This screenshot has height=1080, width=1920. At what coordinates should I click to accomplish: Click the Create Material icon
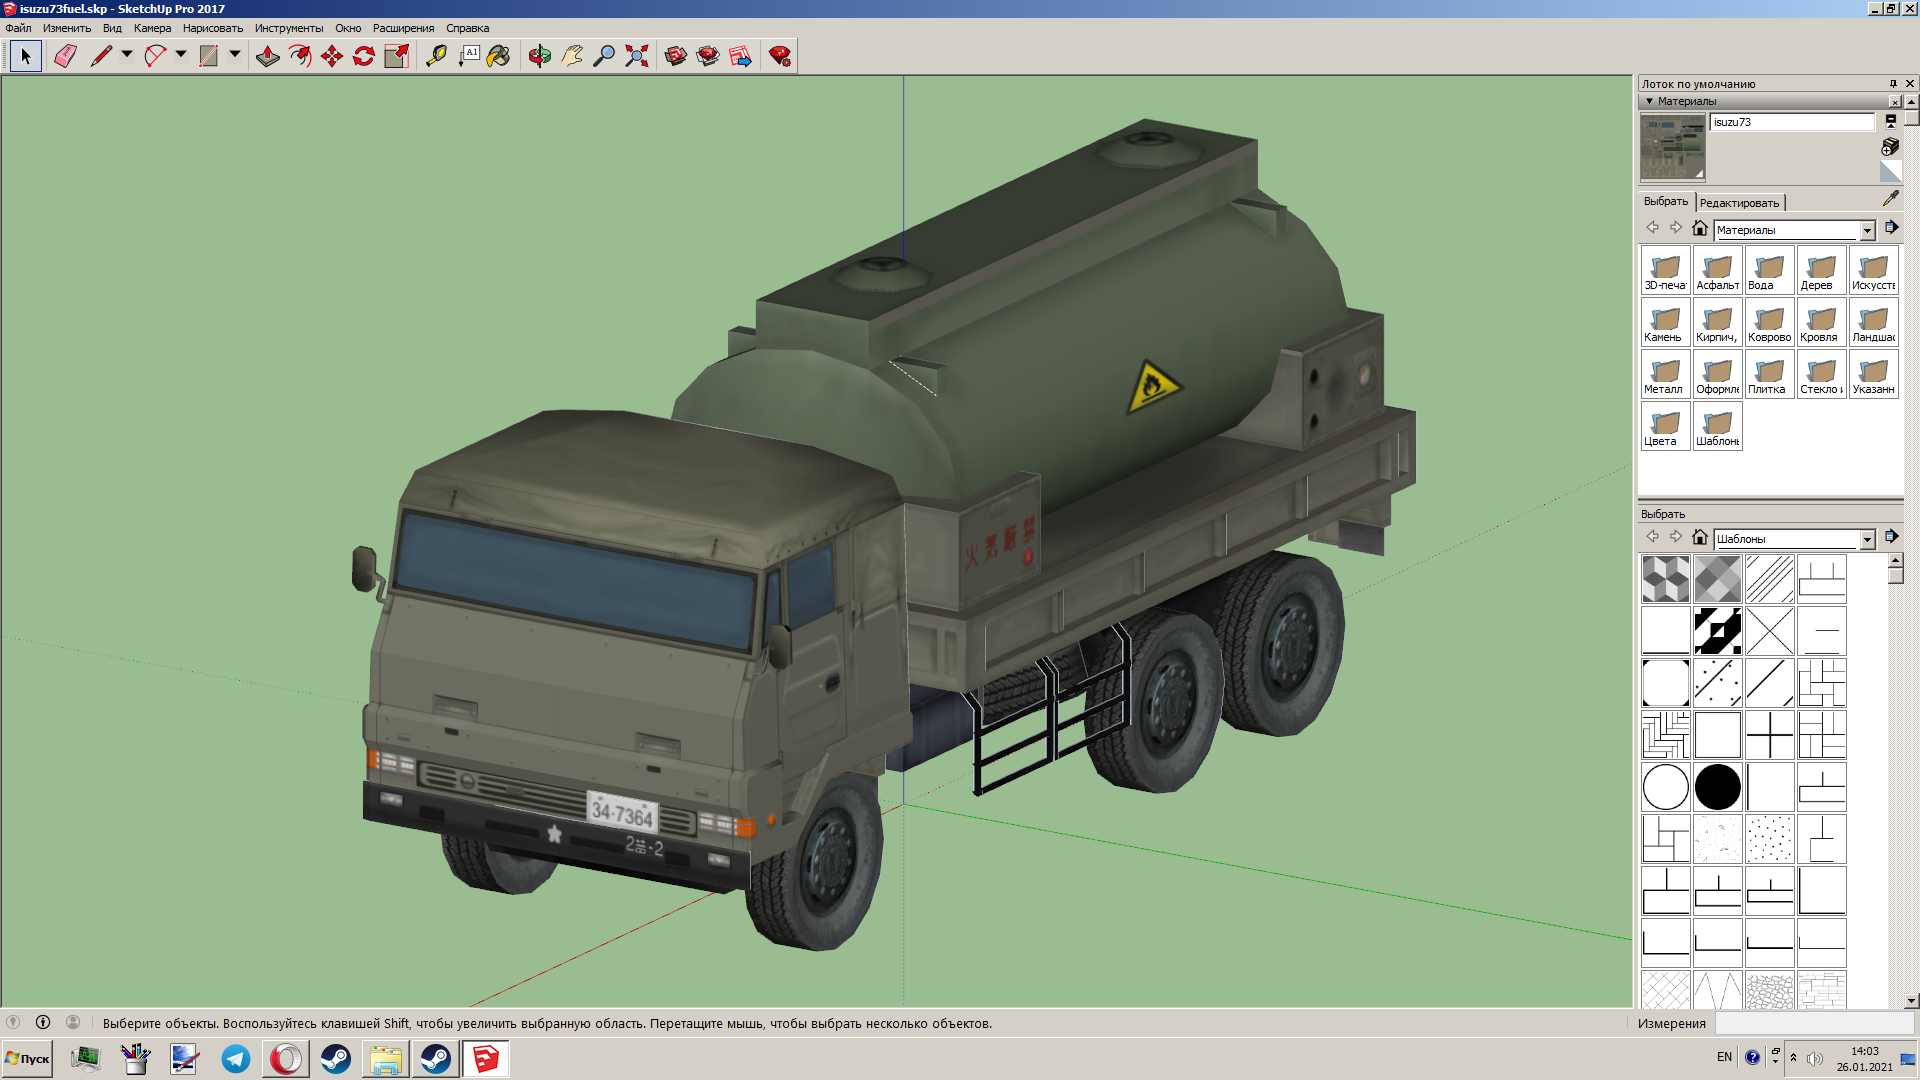[x=1890, y=146]
